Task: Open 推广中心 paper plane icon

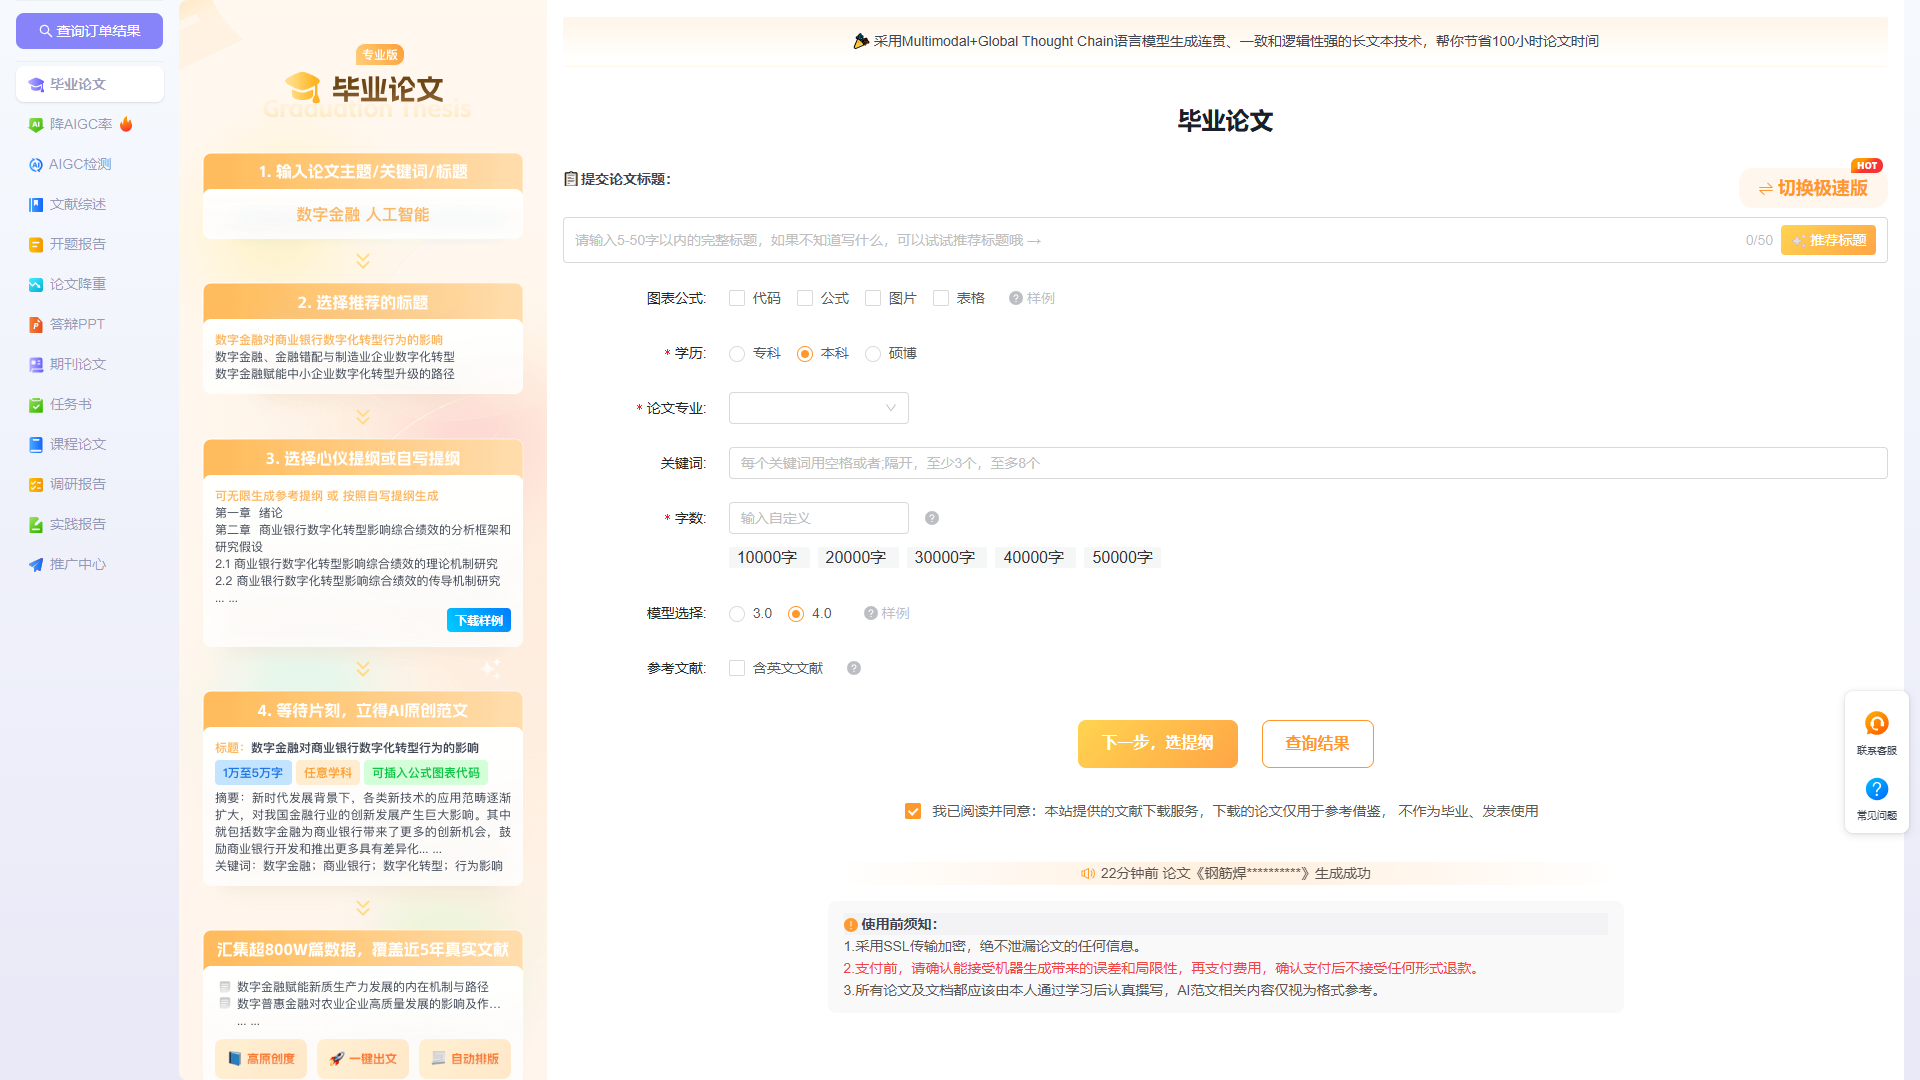Action: pos(36,564)
